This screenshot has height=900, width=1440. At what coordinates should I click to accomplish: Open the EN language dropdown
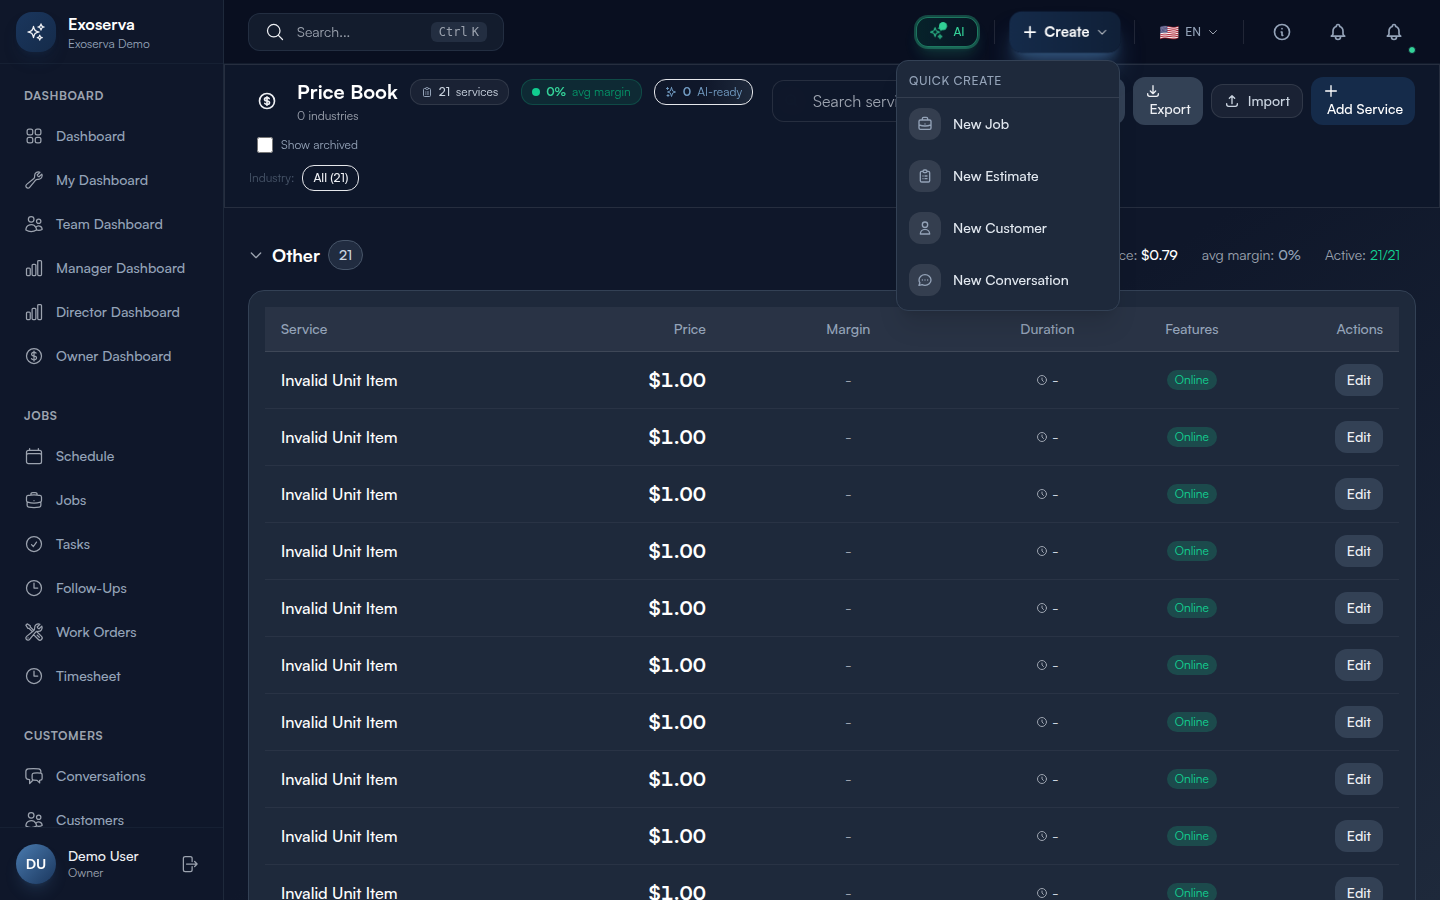coord(1188,32)
